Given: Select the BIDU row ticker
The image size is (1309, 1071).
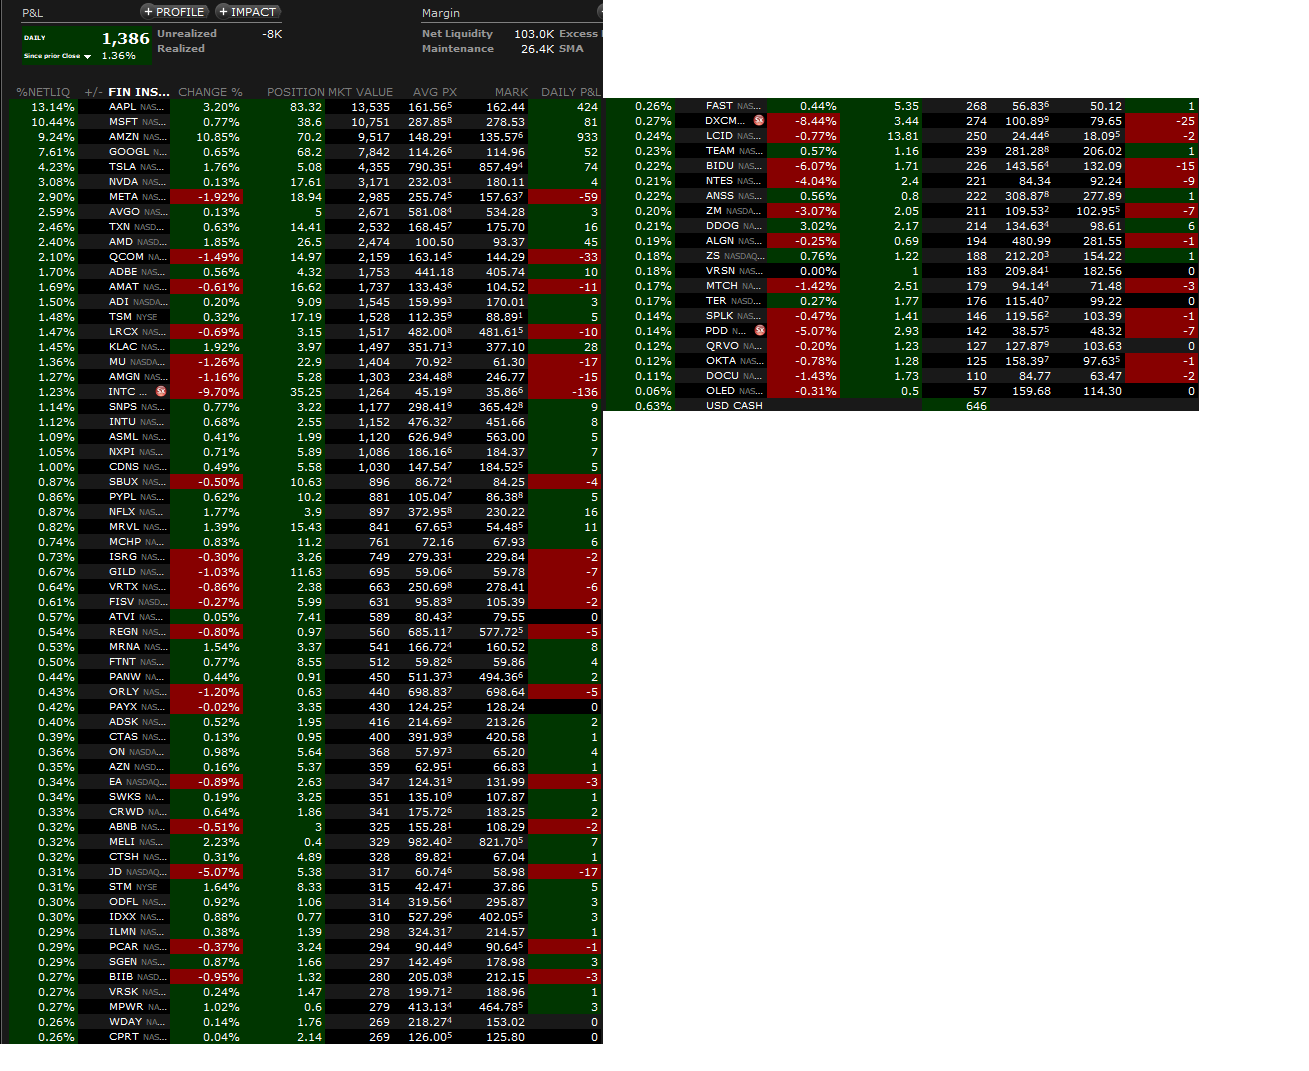Looking at the screenshot, I should (x=719, y=166).
